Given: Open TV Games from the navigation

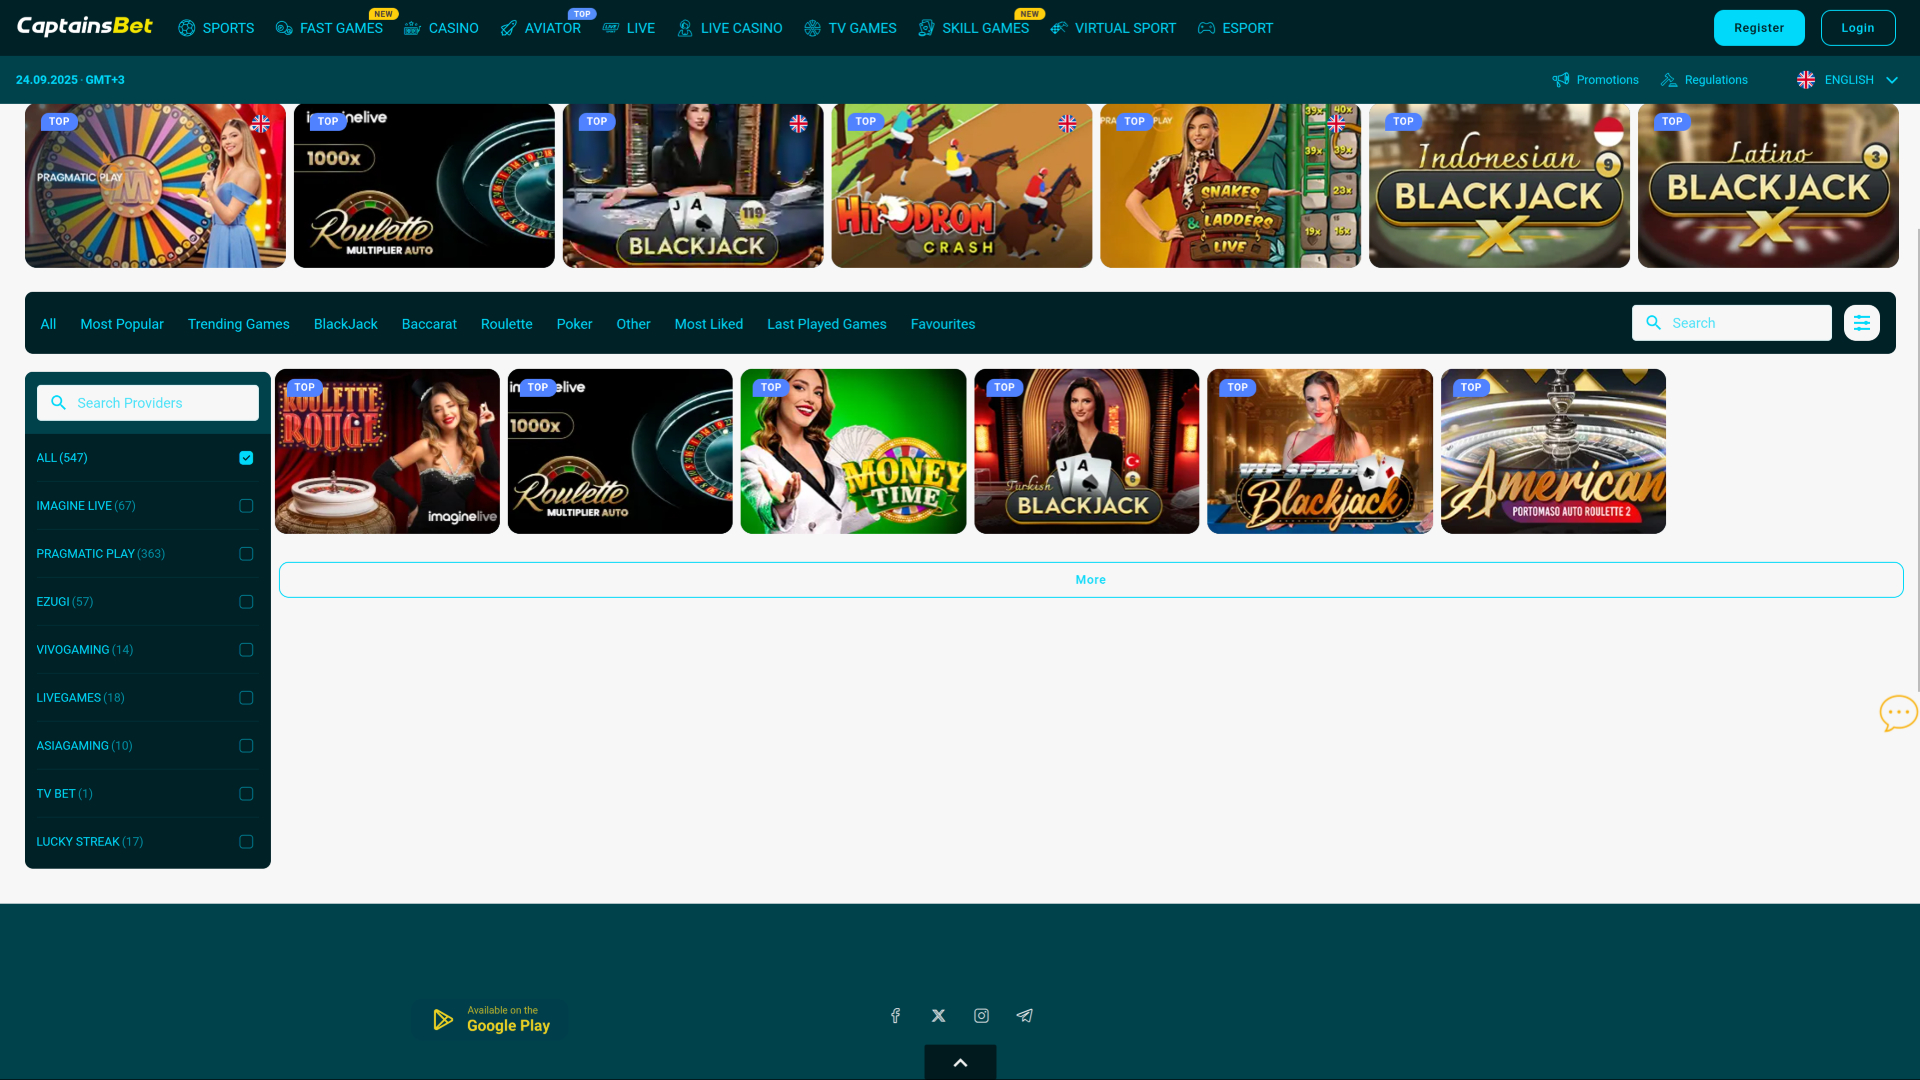Looking at the screenshot, I should 812,28.
